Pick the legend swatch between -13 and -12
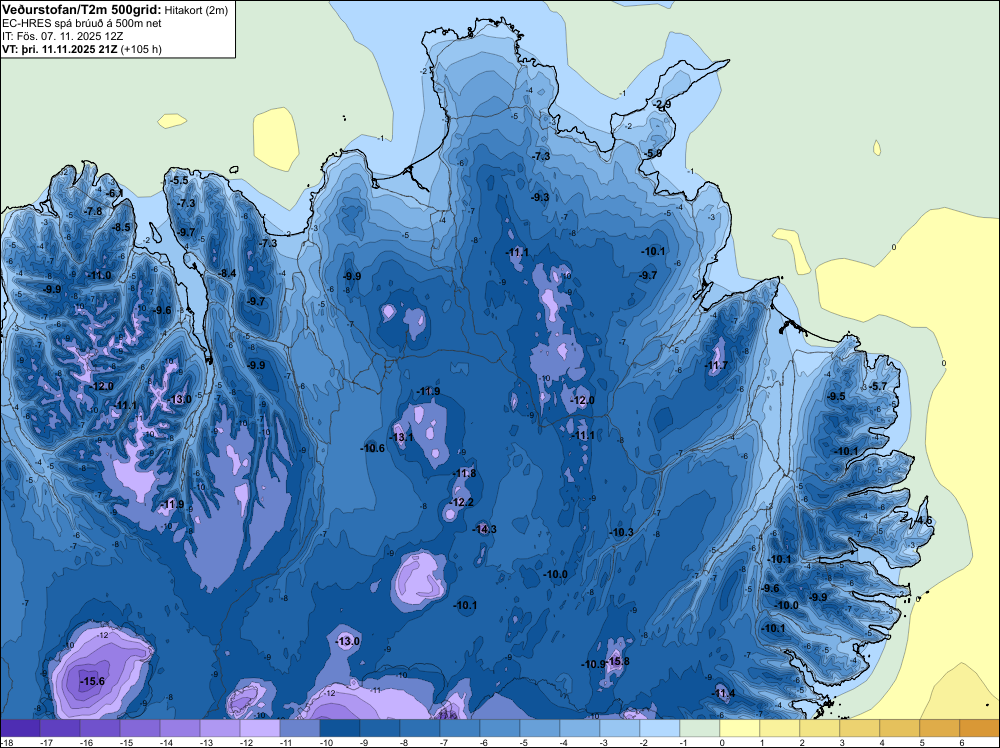The height and width of the screenshot is (748, 1000). [x=219, y=728]
